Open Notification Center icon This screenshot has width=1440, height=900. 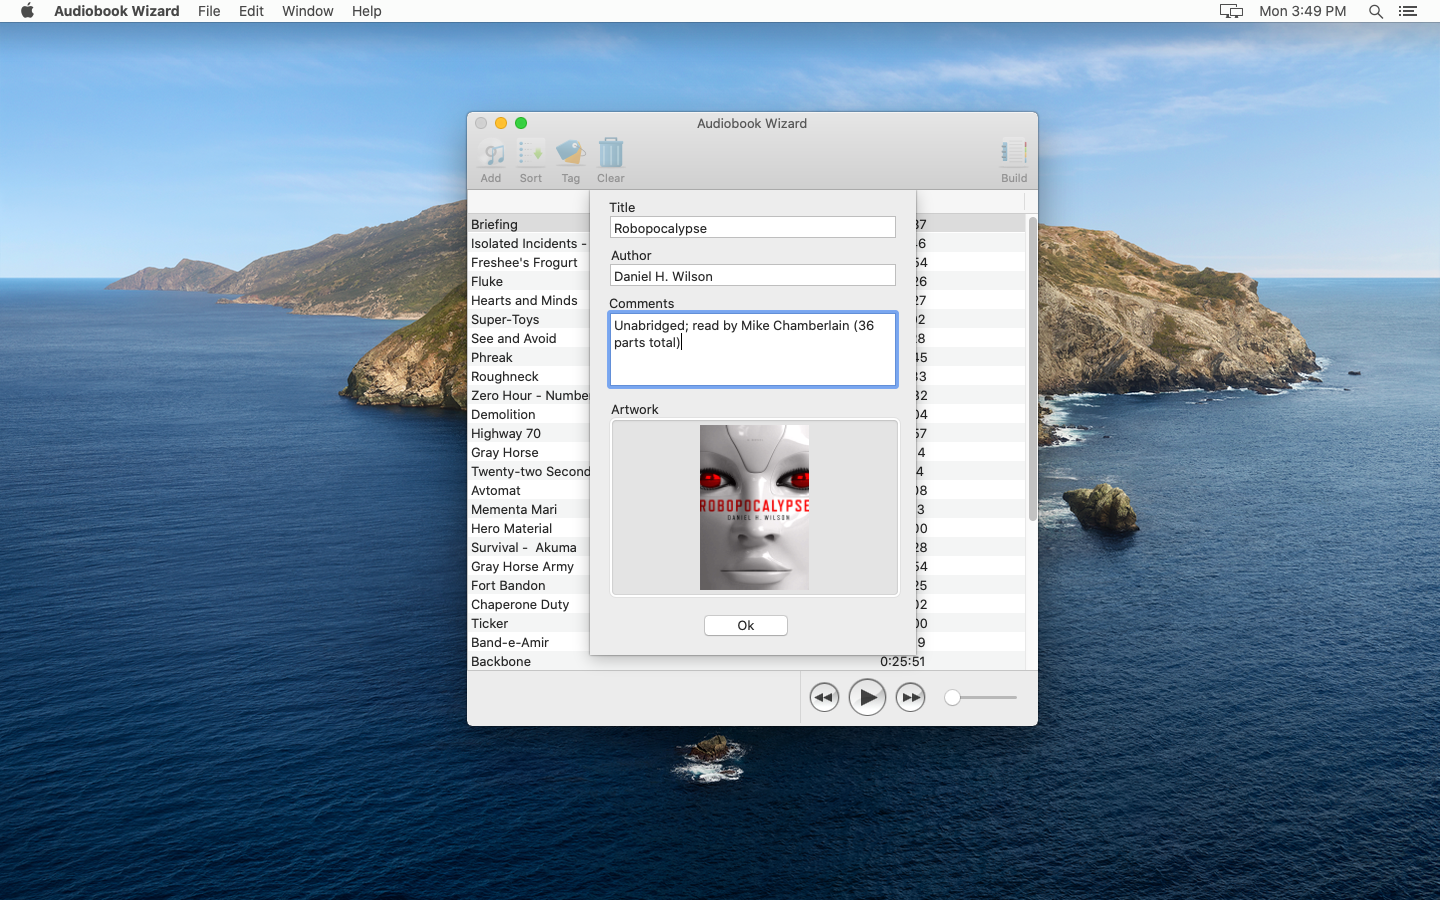click(1408, 11)
